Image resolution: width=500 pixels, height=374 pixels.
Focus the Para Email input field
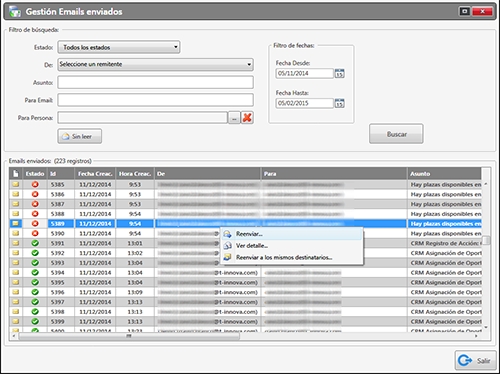click(155, 100)
